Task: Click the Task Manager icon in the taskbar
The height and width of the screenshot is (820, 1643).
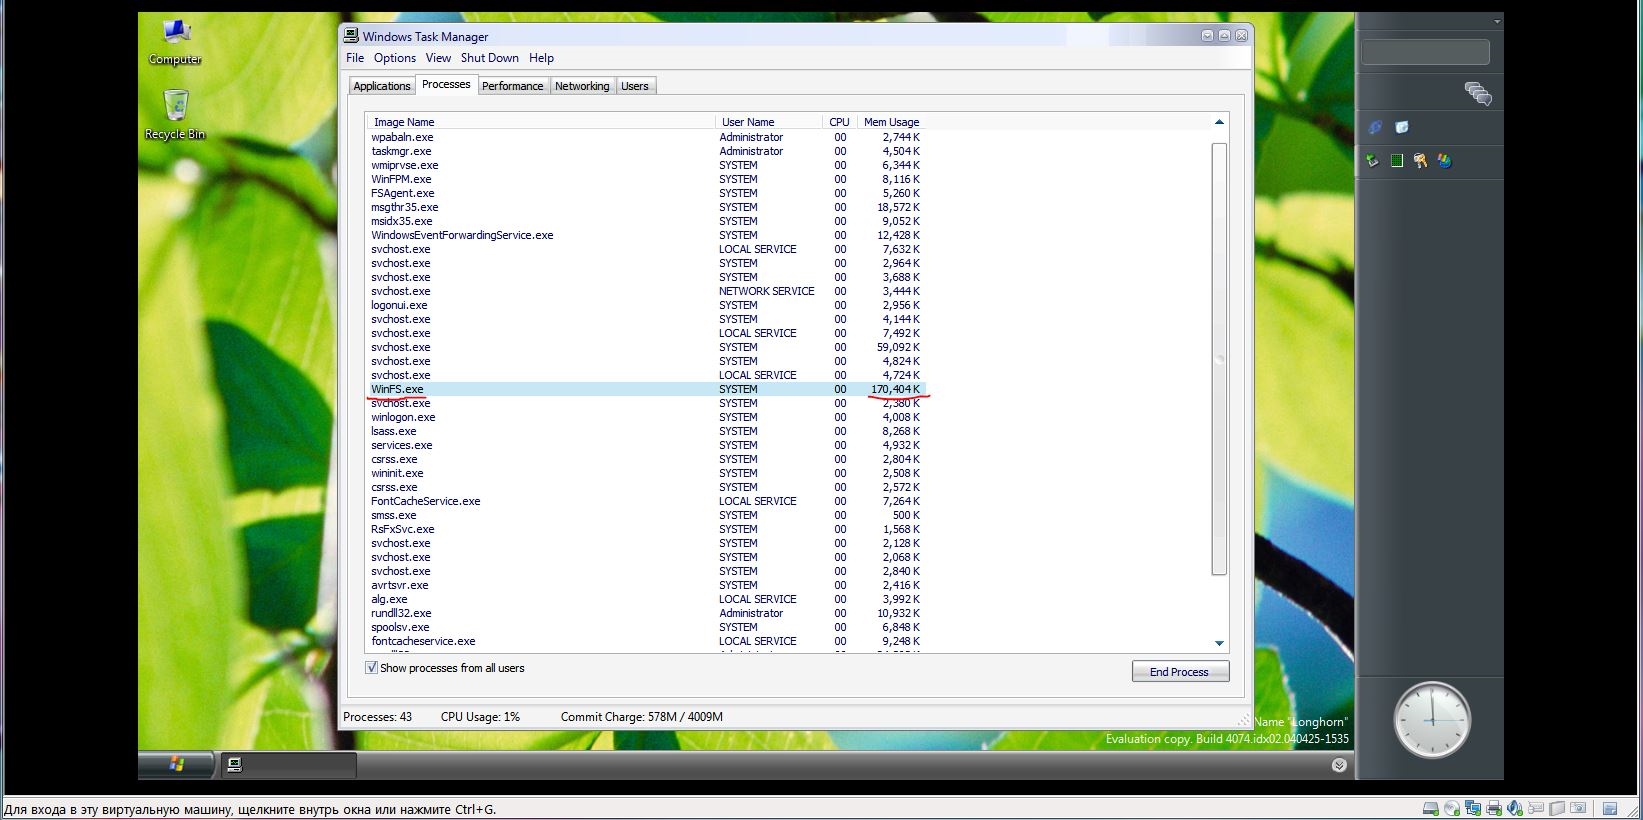Action: coord(235,765)
